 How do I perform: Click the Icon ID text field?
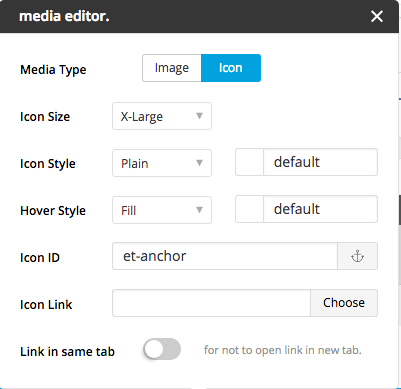tap(225, 256)
